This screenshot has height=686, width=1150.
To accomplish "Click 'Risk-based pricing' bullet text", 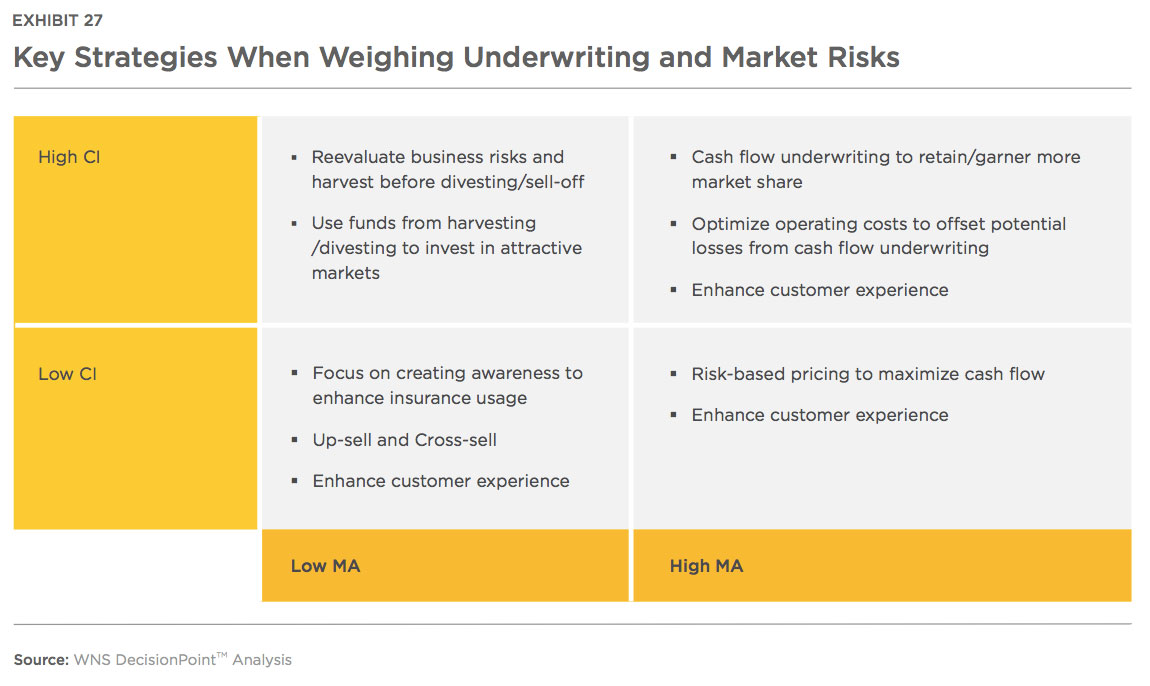I will pyautogui.click(x=868, y=374).
